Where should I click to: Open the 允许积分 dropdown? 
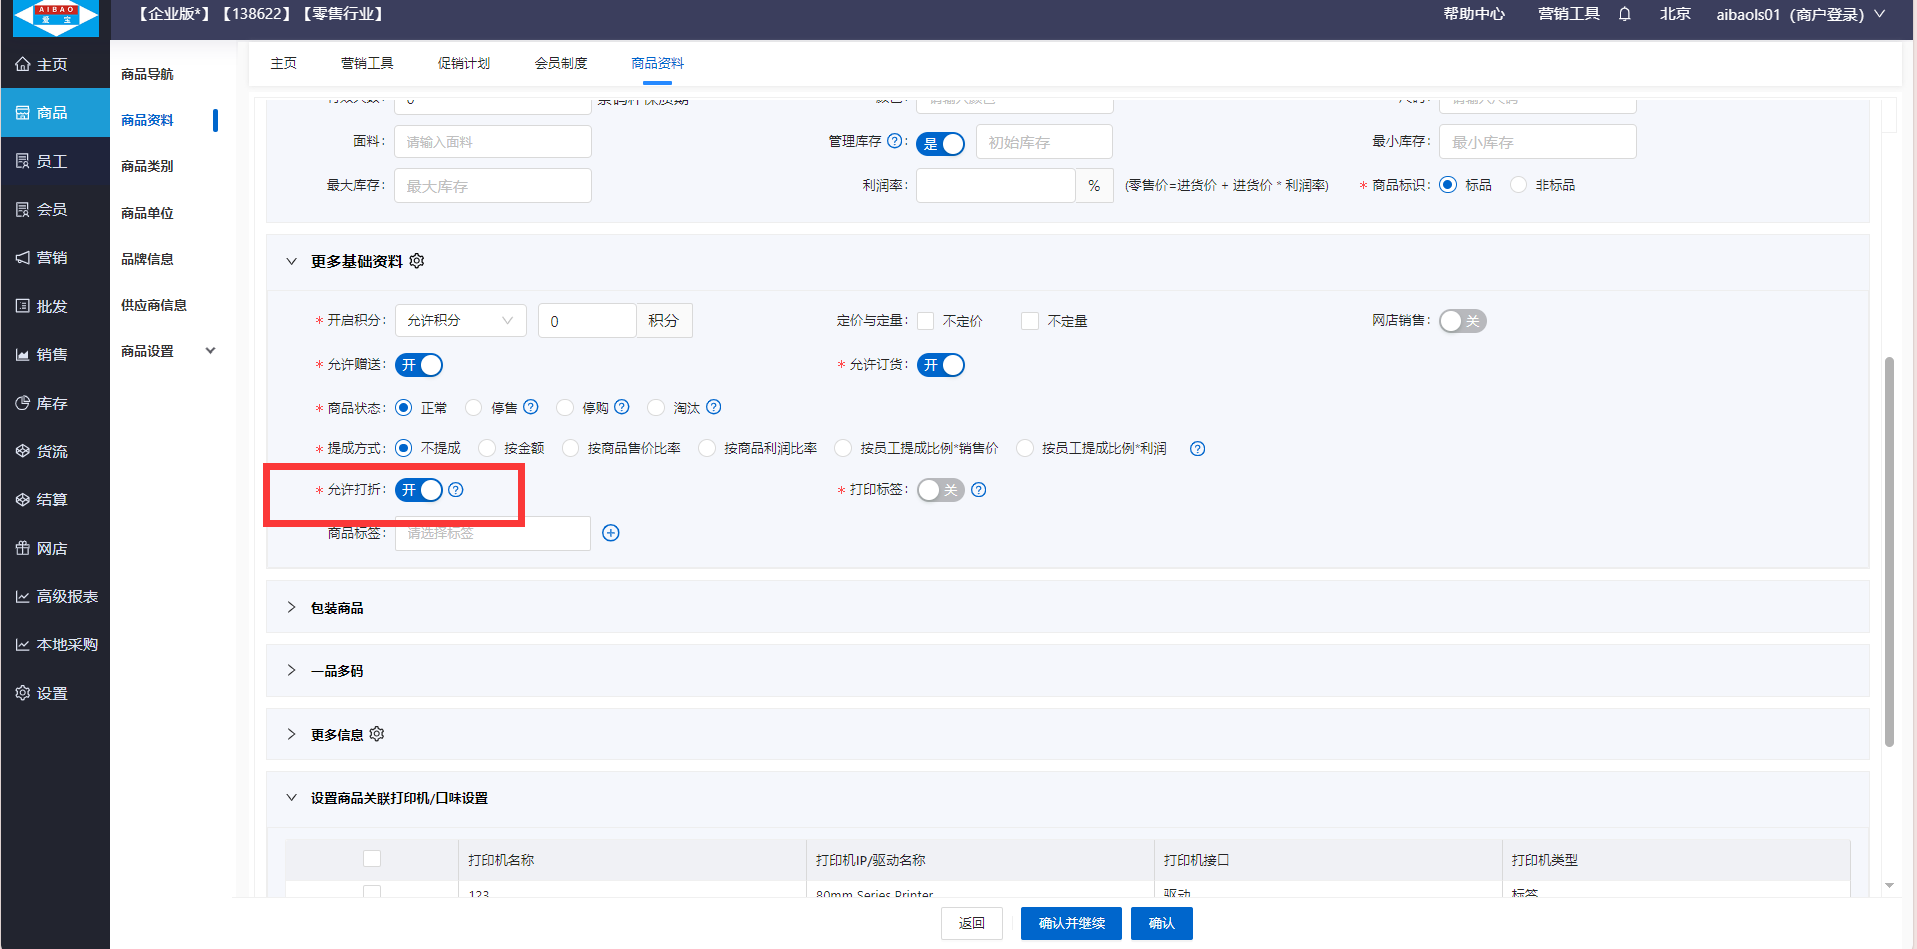click(x=460, y=320)
